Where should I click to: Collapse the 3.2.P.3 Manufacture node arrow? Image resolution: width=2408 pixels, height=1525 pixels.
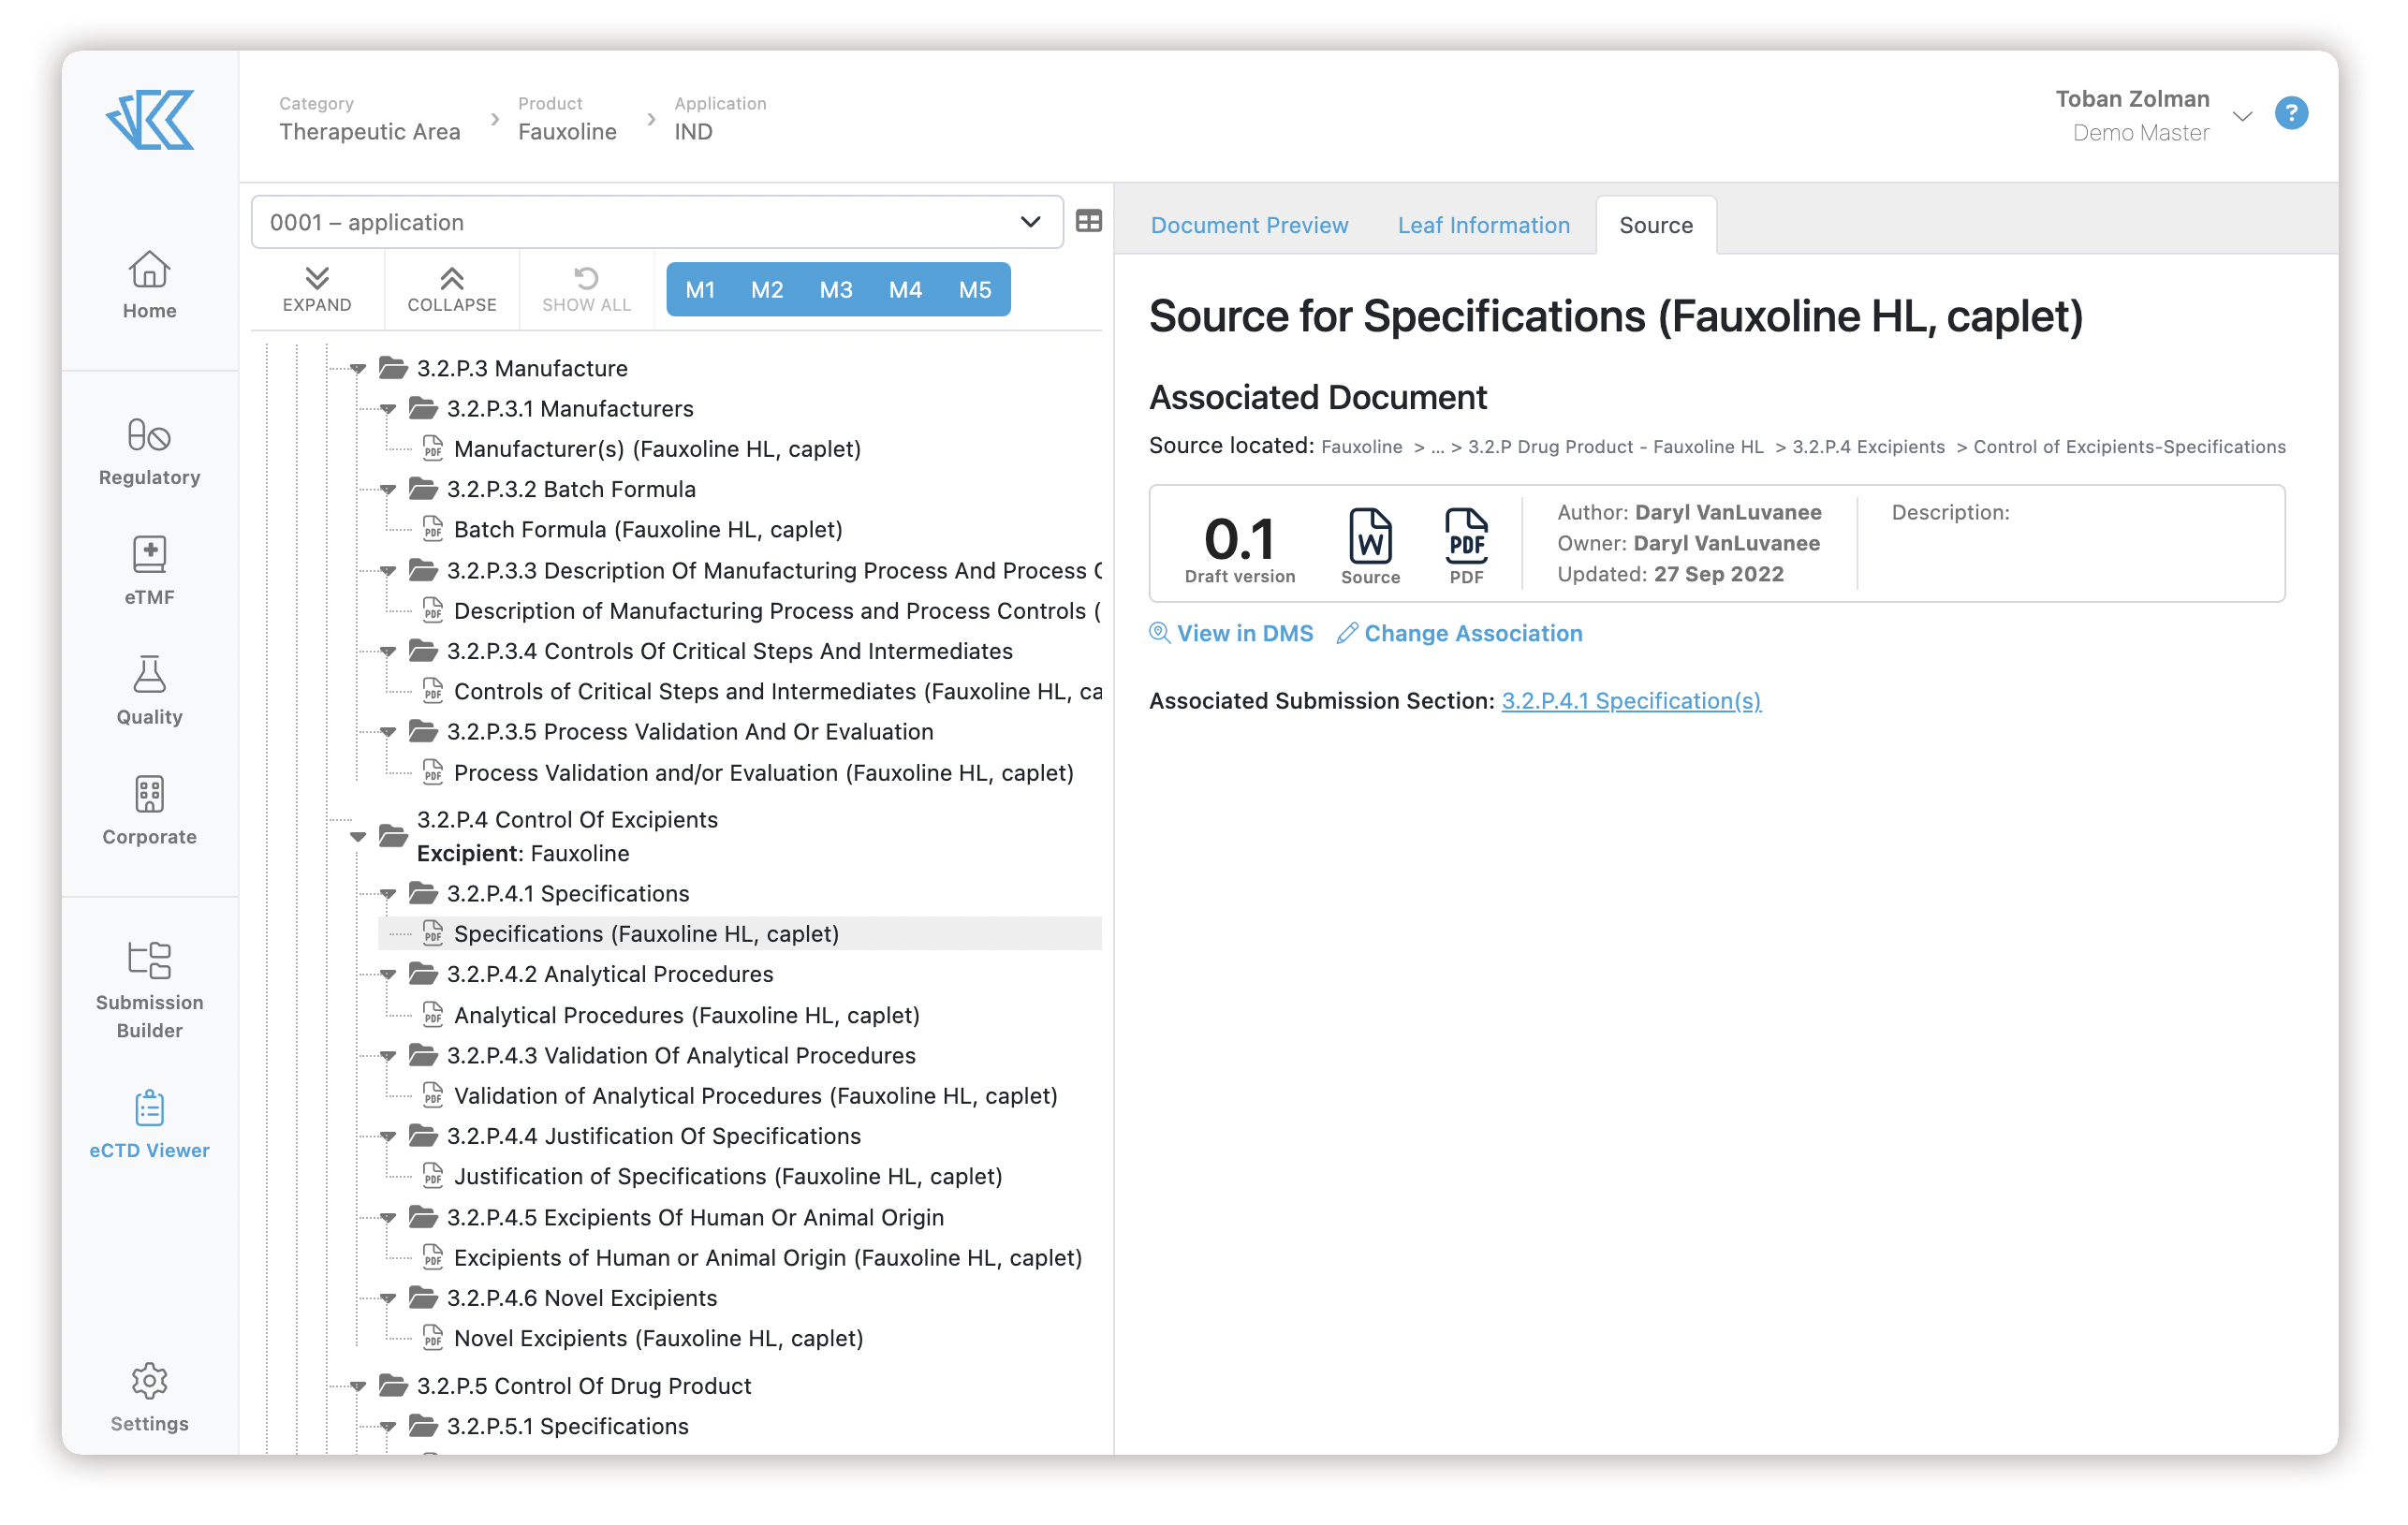coord(358,369)
